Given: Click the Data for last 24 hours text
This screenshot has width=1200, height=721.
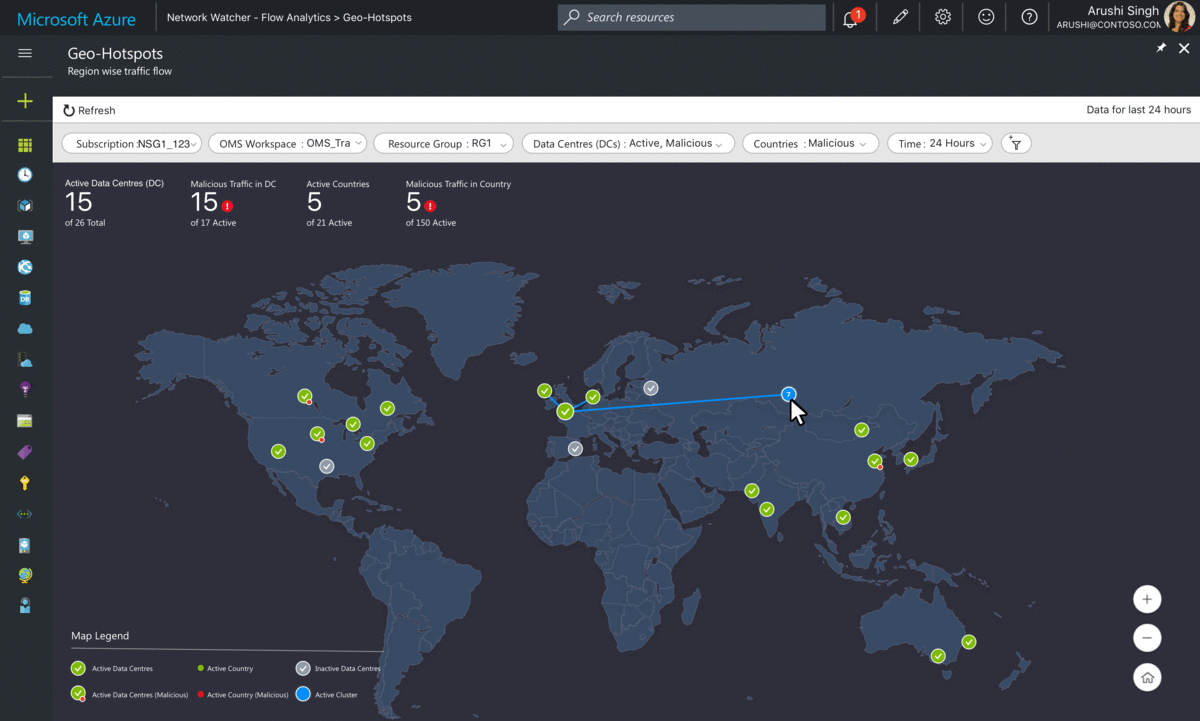Looking at the screenshot, I should pos(1139,110).
